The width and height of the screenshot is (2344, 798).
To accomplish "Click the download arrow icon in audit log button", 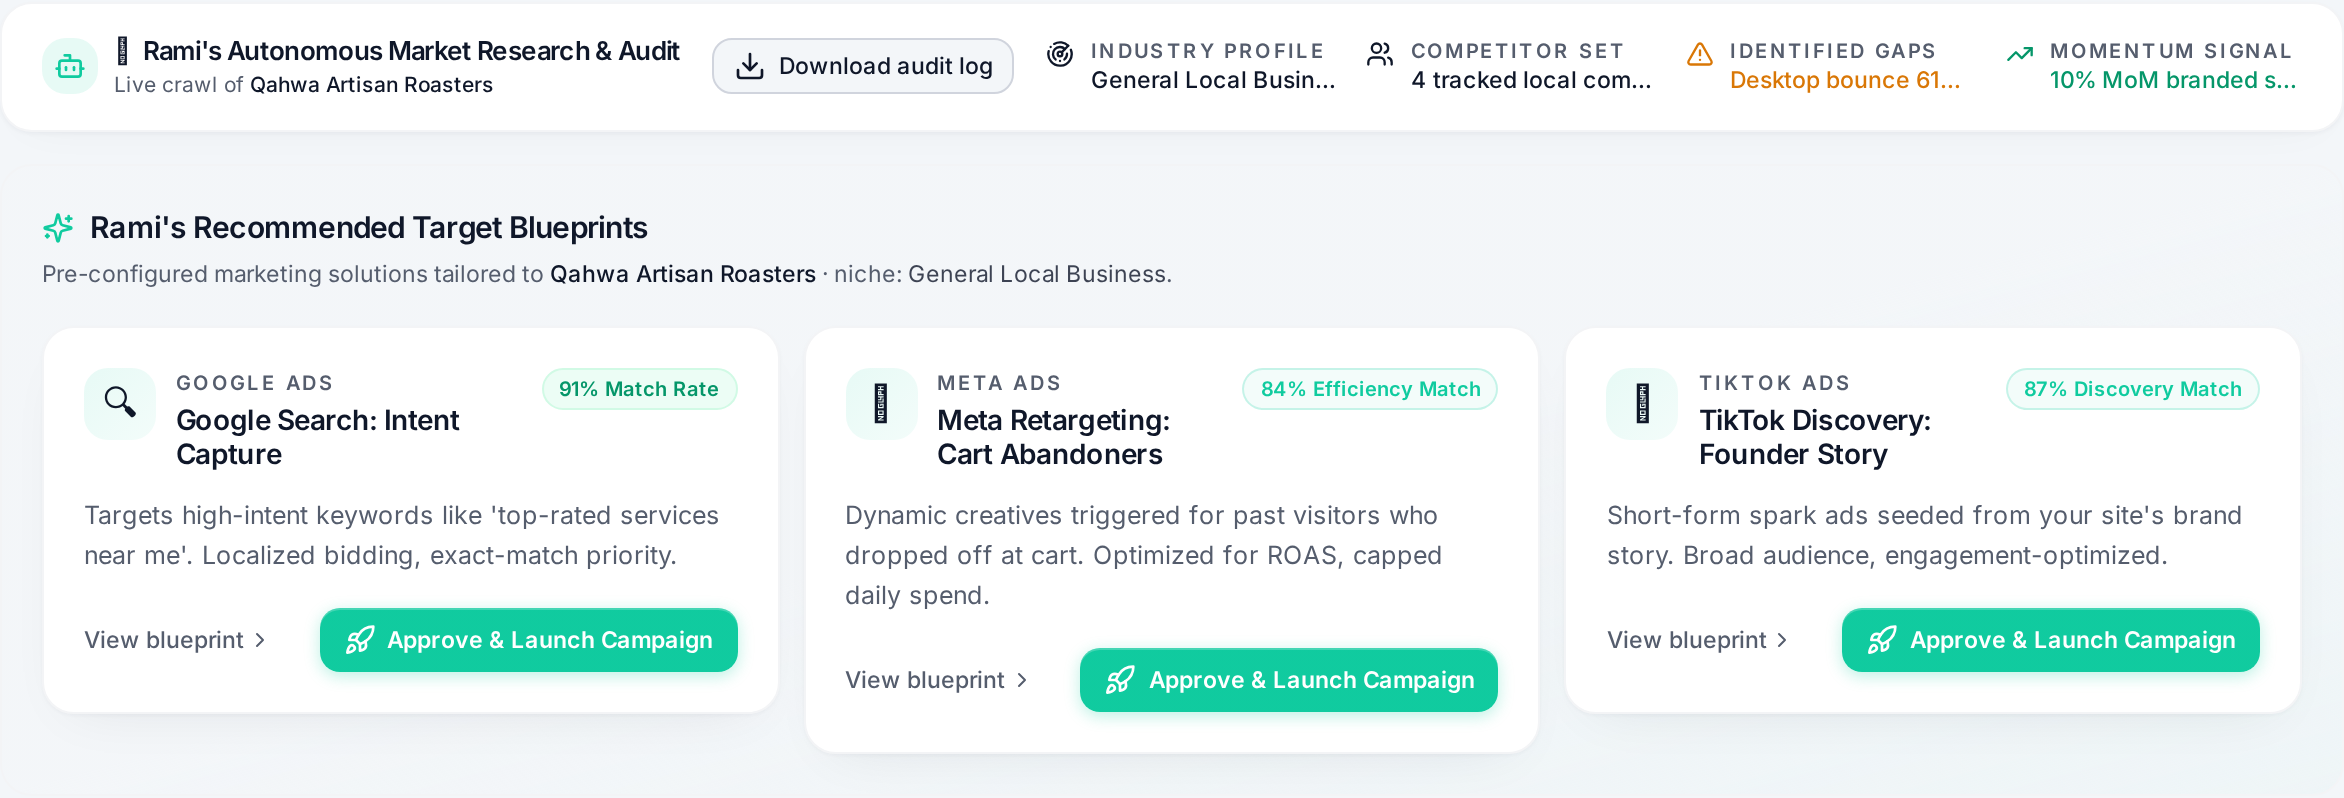I will point(750,66).
